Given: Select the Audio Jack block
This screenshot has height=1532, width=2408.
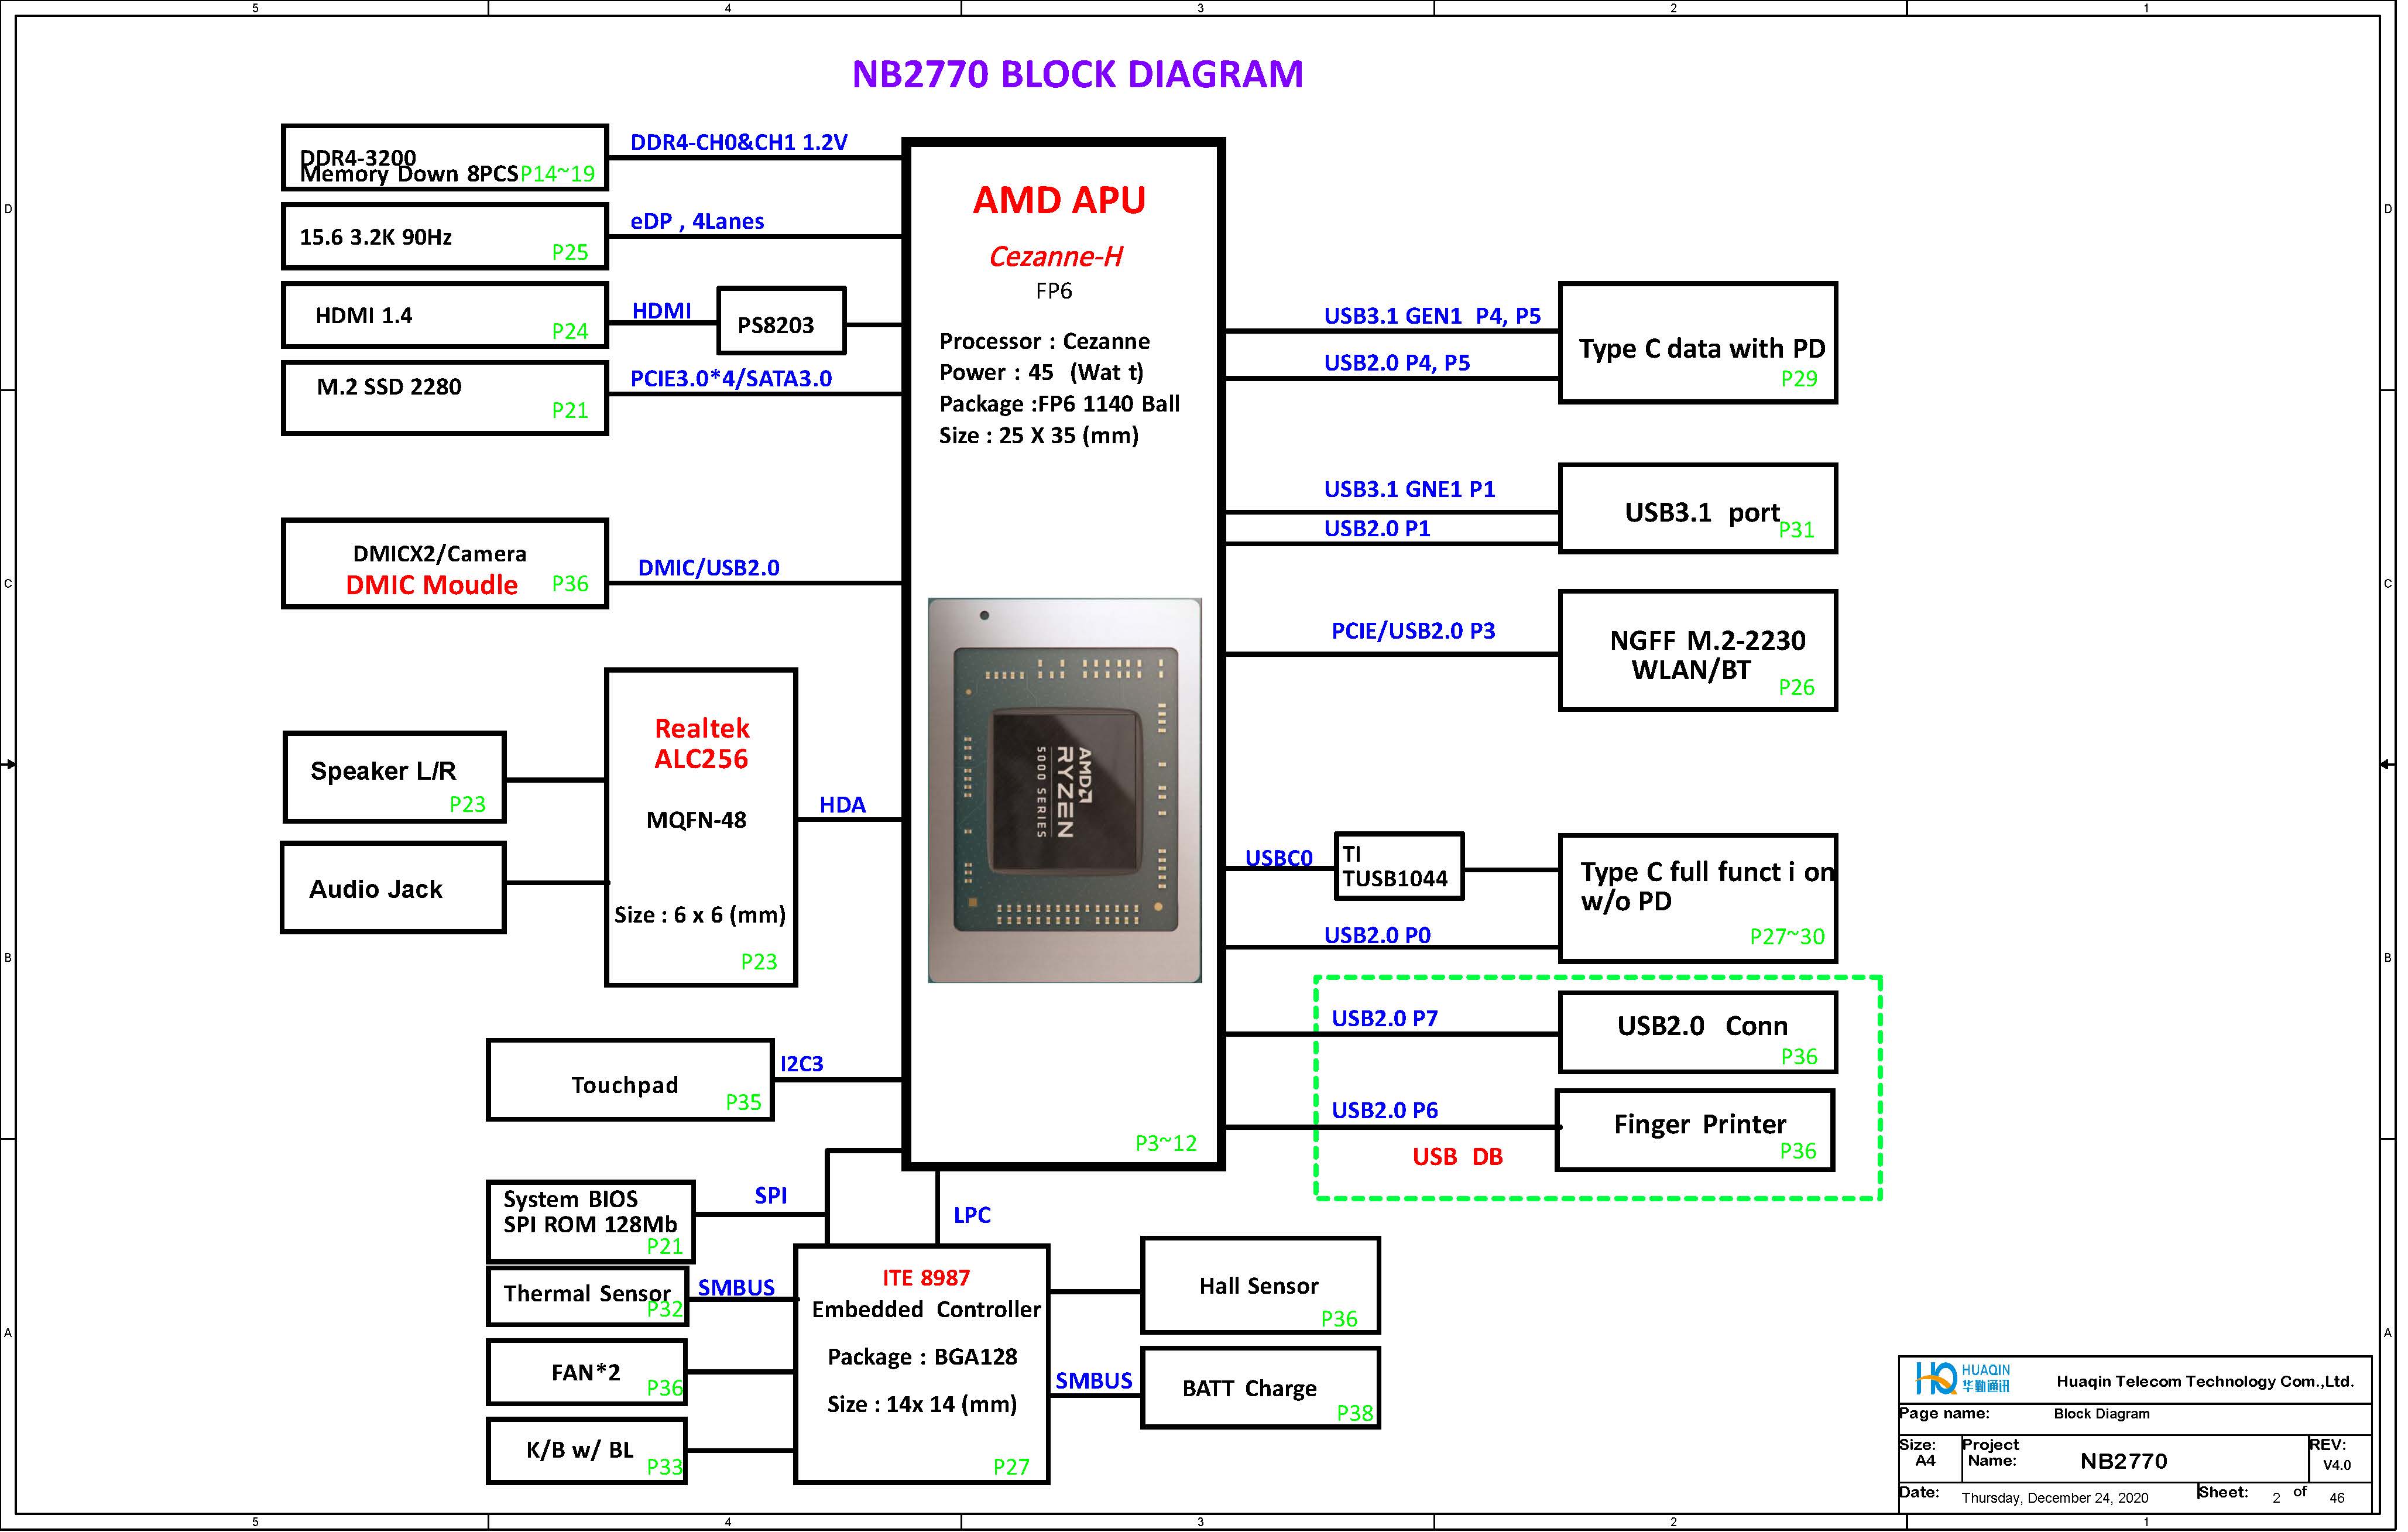Looking at the screenshot, I should tap(393, 888).
